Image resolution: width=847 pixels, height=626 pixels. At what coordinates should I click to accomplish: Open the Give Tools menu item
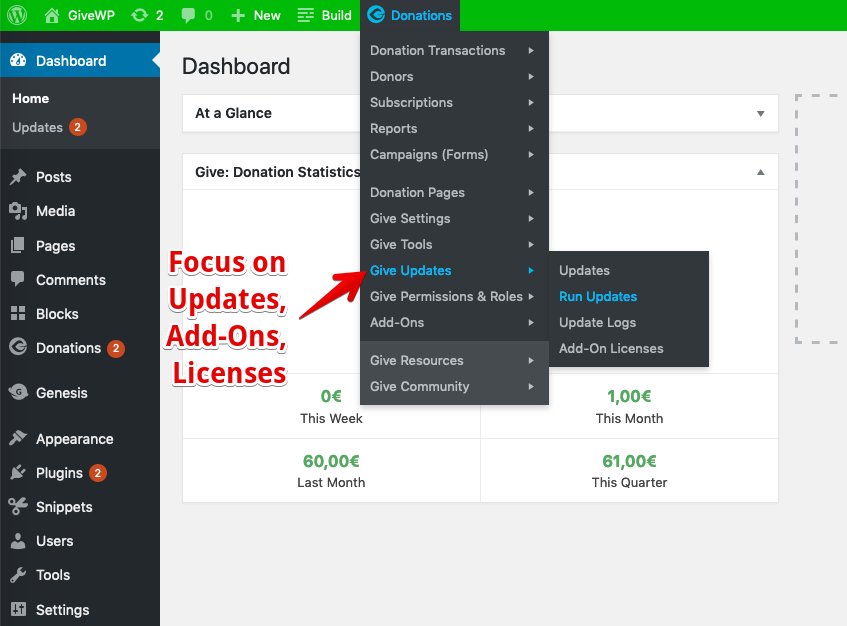(454, 244)
